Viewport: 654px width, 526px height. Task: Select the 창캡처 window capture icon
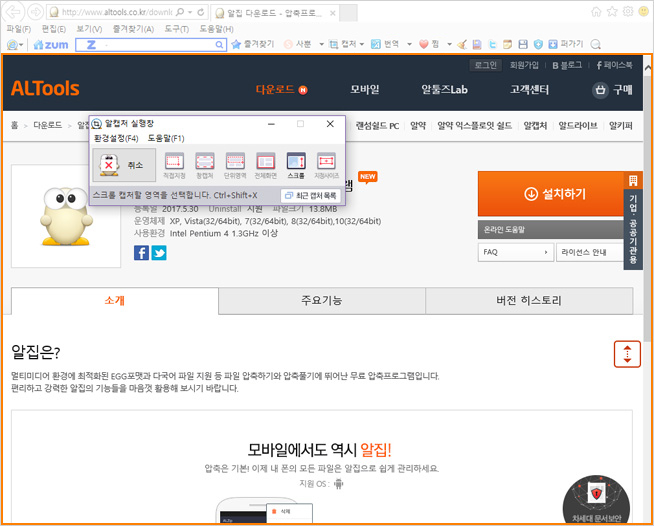coord(205,166)
